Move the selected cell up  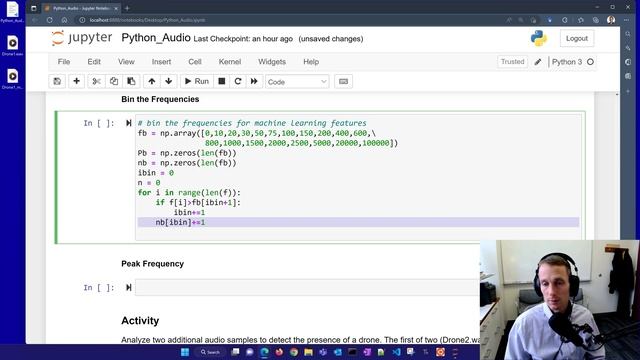151,81
